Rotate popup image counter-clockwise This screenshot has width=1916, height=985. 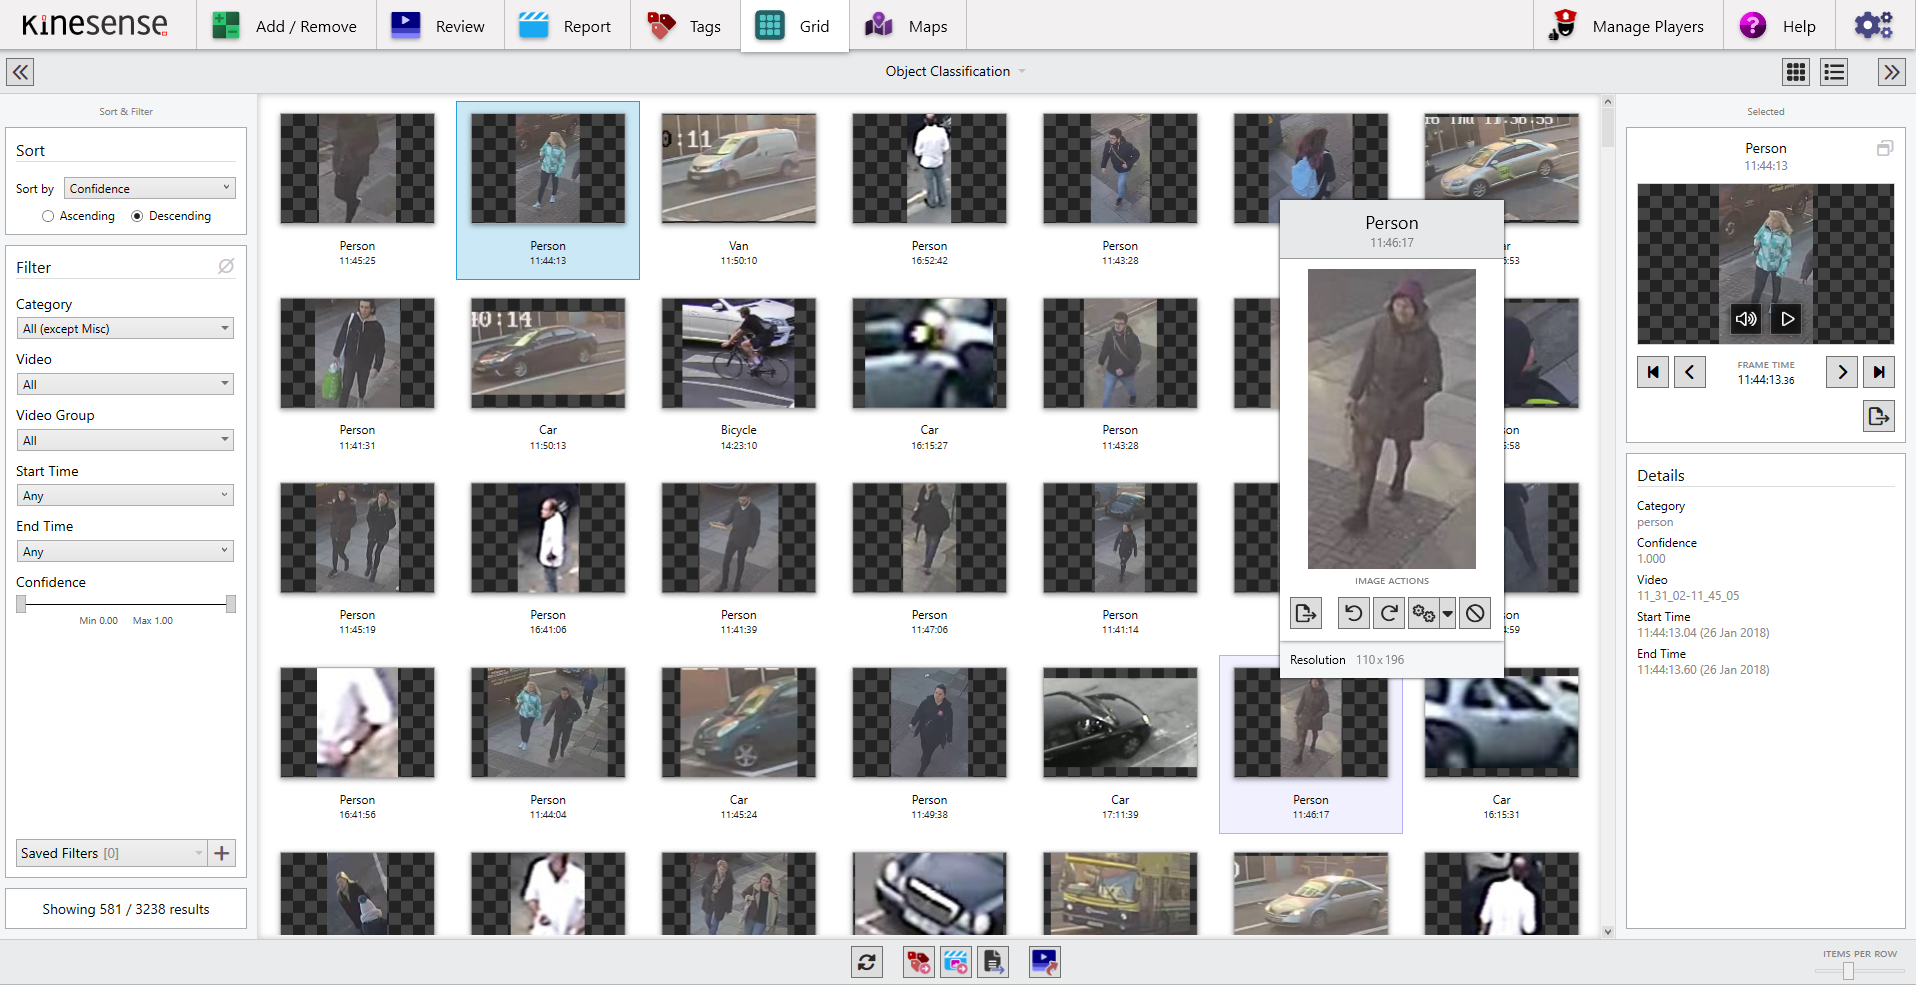pyautogui.click(x=1354, y=613)
